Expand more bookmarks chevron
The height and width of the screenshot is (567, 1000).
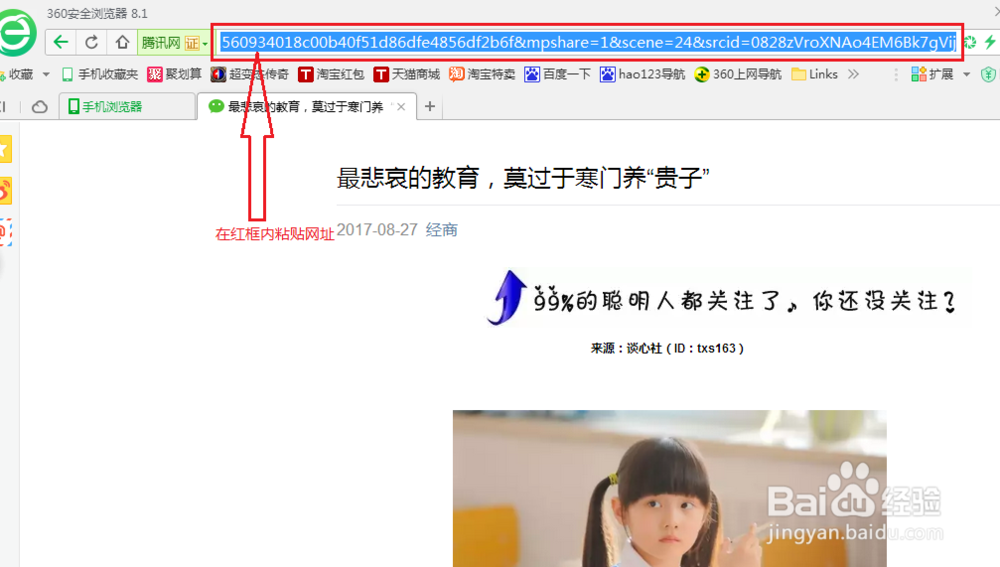point(853,75)
